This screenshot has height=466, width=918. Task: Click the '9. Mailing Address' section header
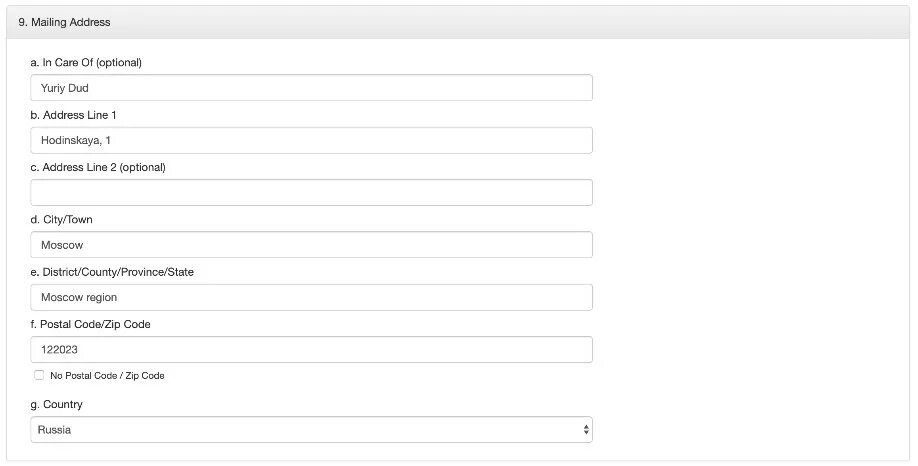point(64,22)
